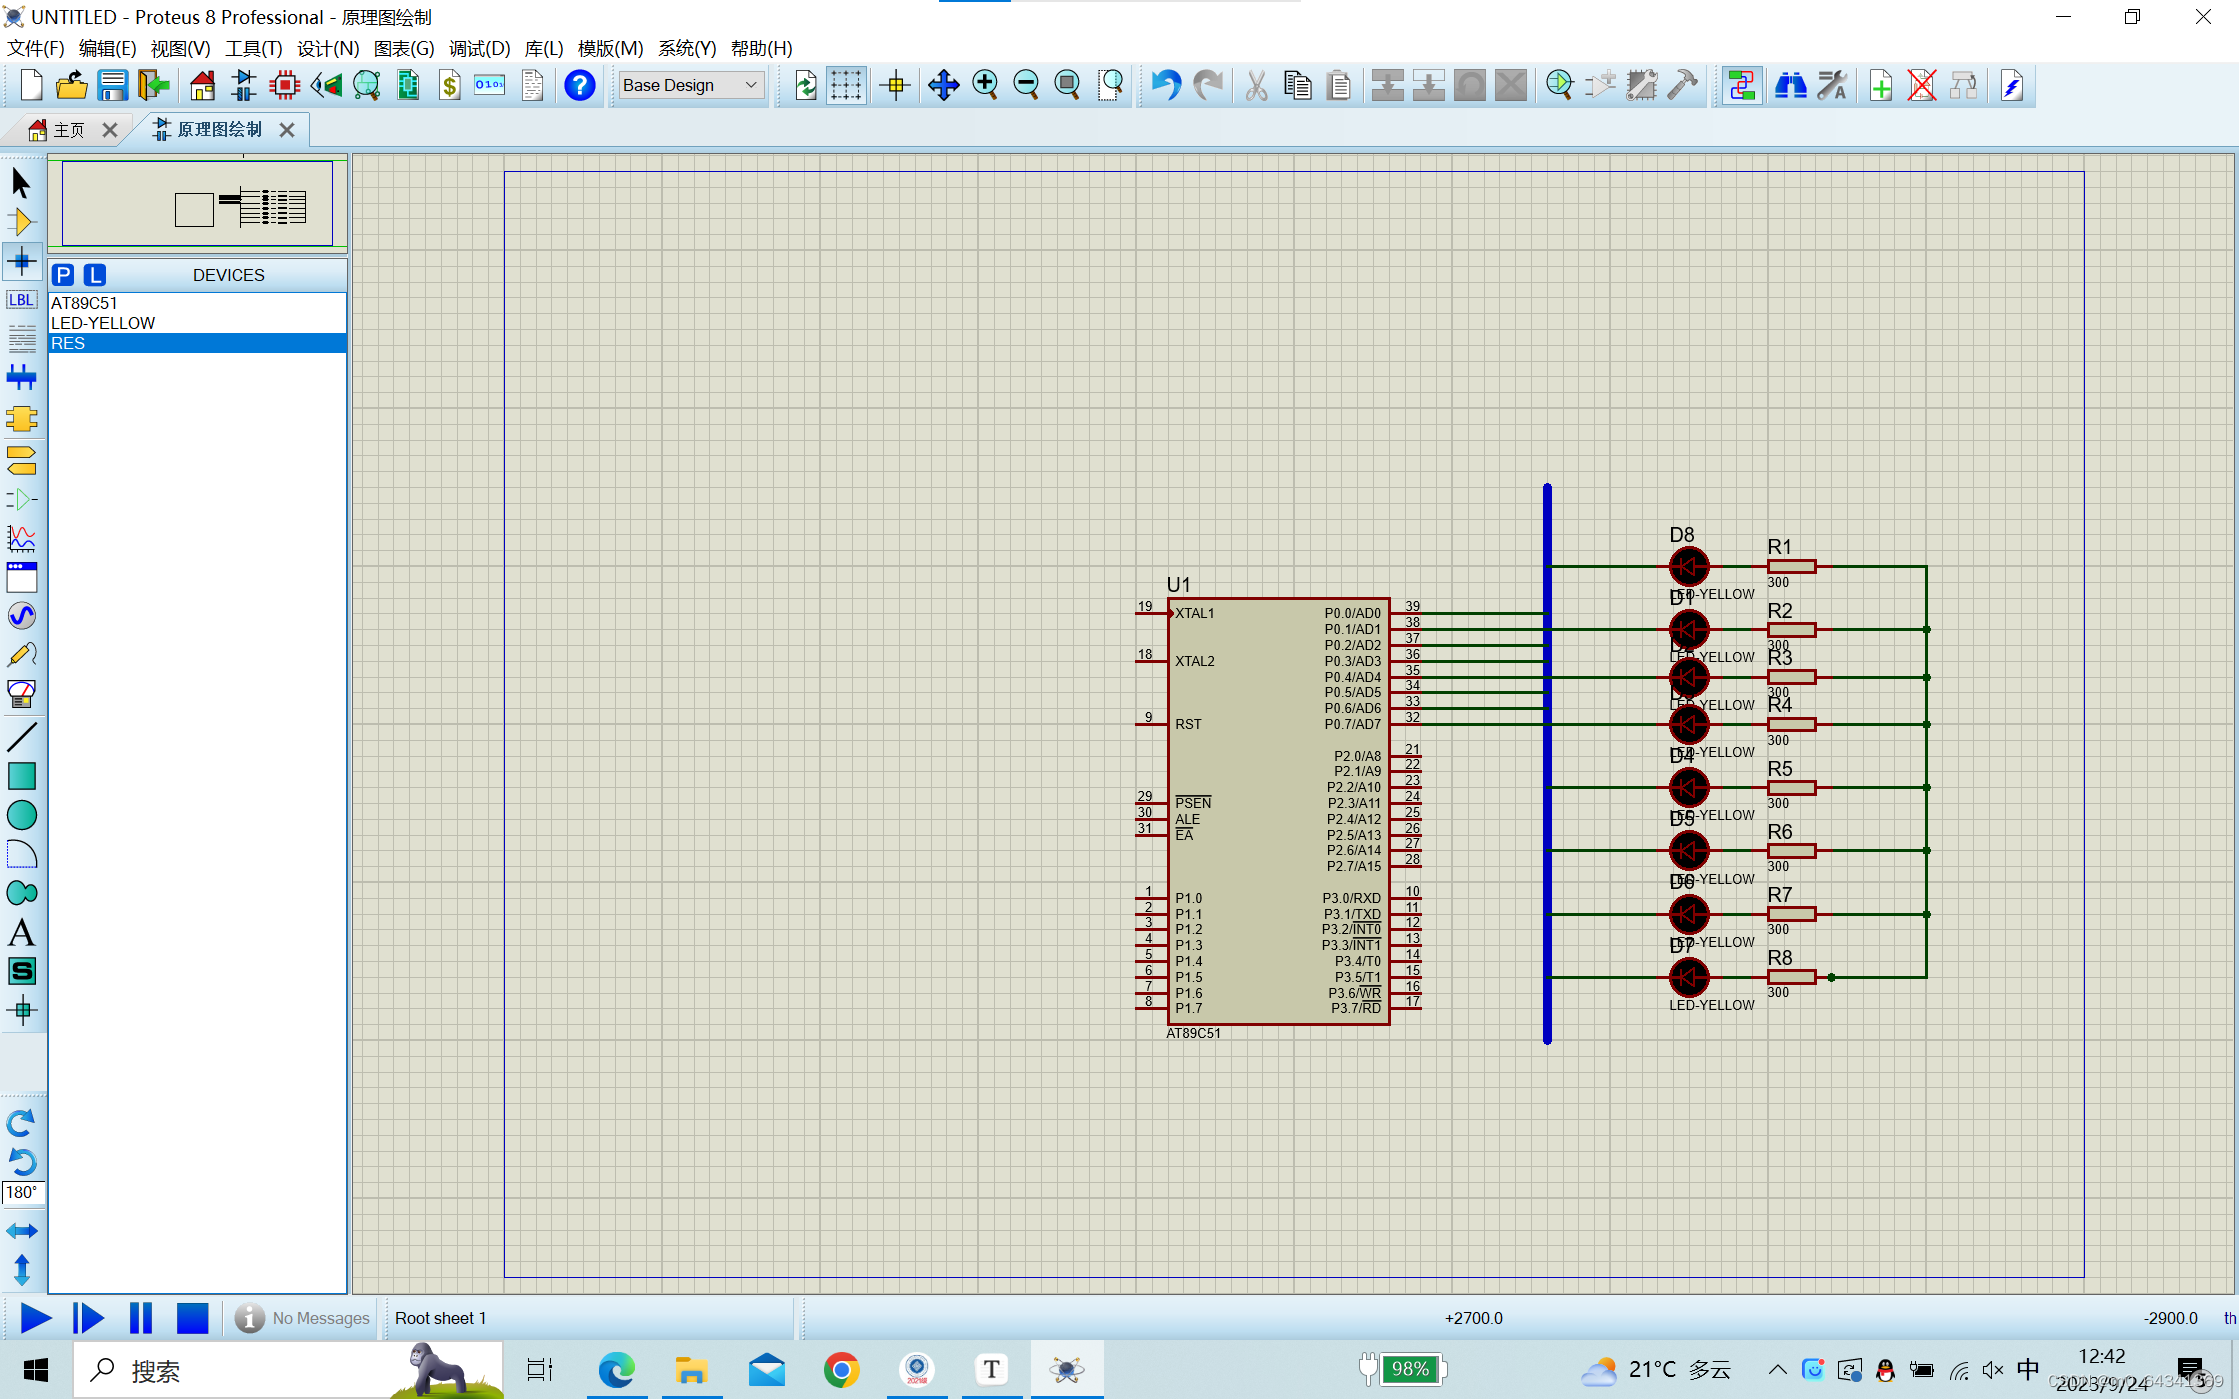Select the Terminals Mode tool
Viewport: 2239px width, 1399px height.
click(21, 460)
